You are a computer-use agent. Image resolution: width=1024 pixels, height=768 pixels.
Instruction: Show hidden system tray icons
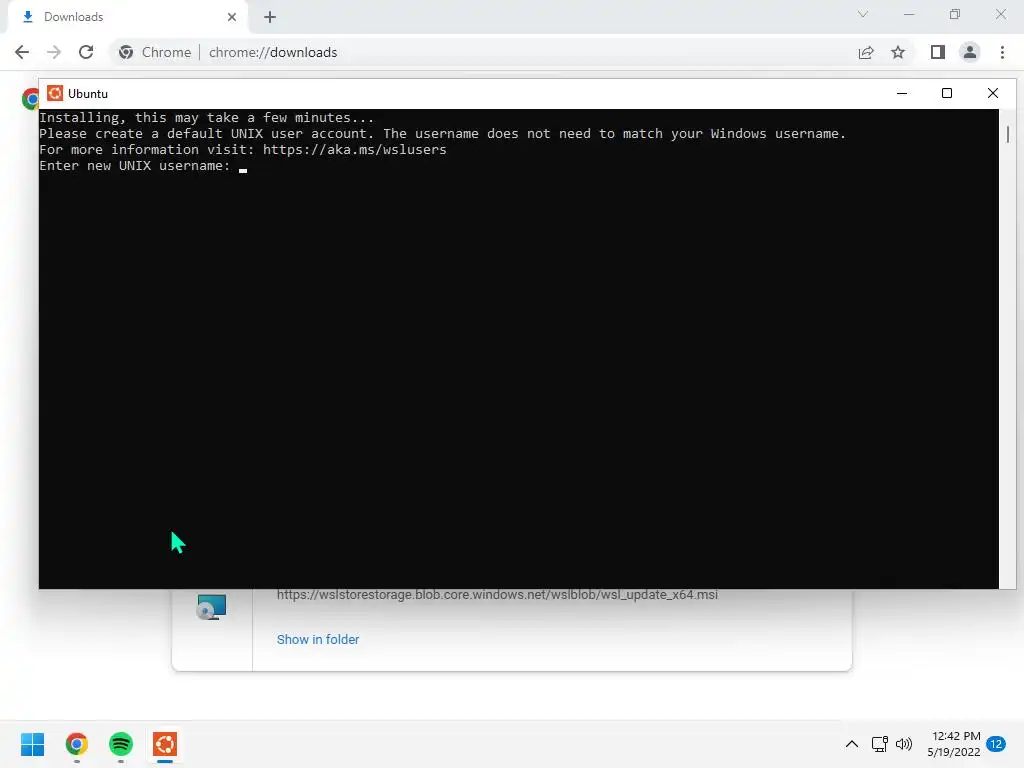[852, 744]
